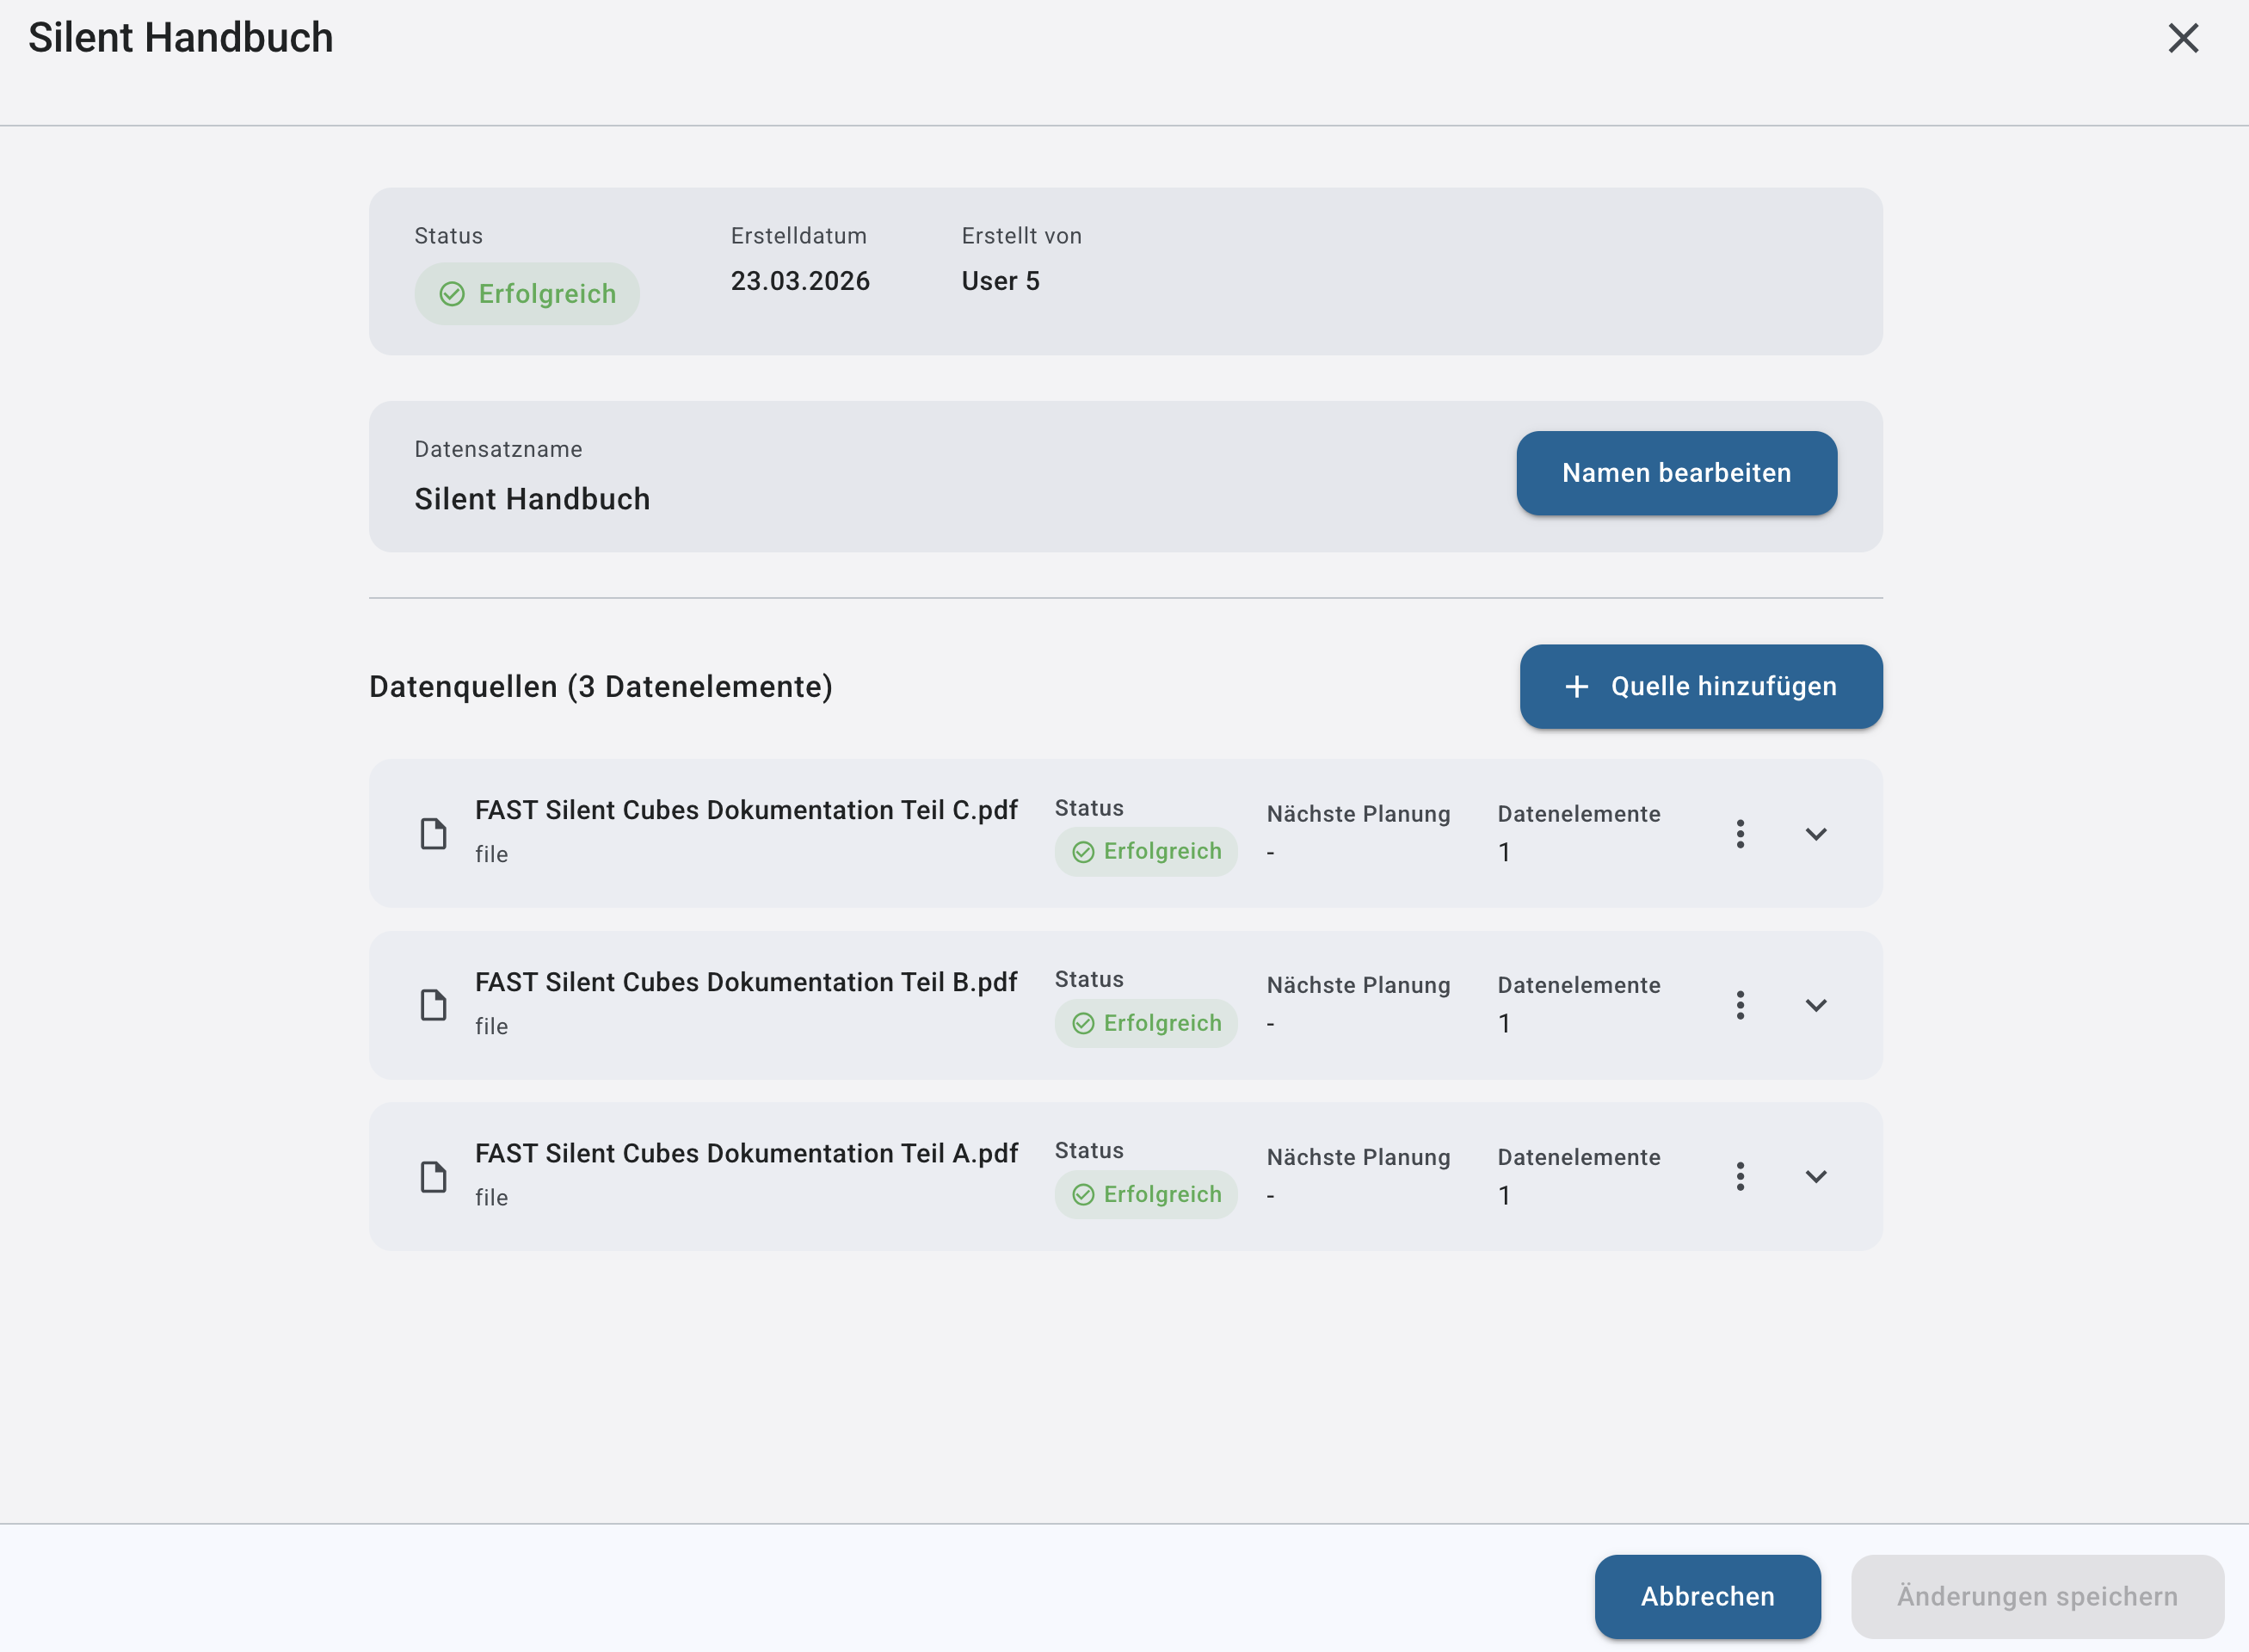
Task: Click the plus icon in Quelle hinzufügen
Action: 1576,687
